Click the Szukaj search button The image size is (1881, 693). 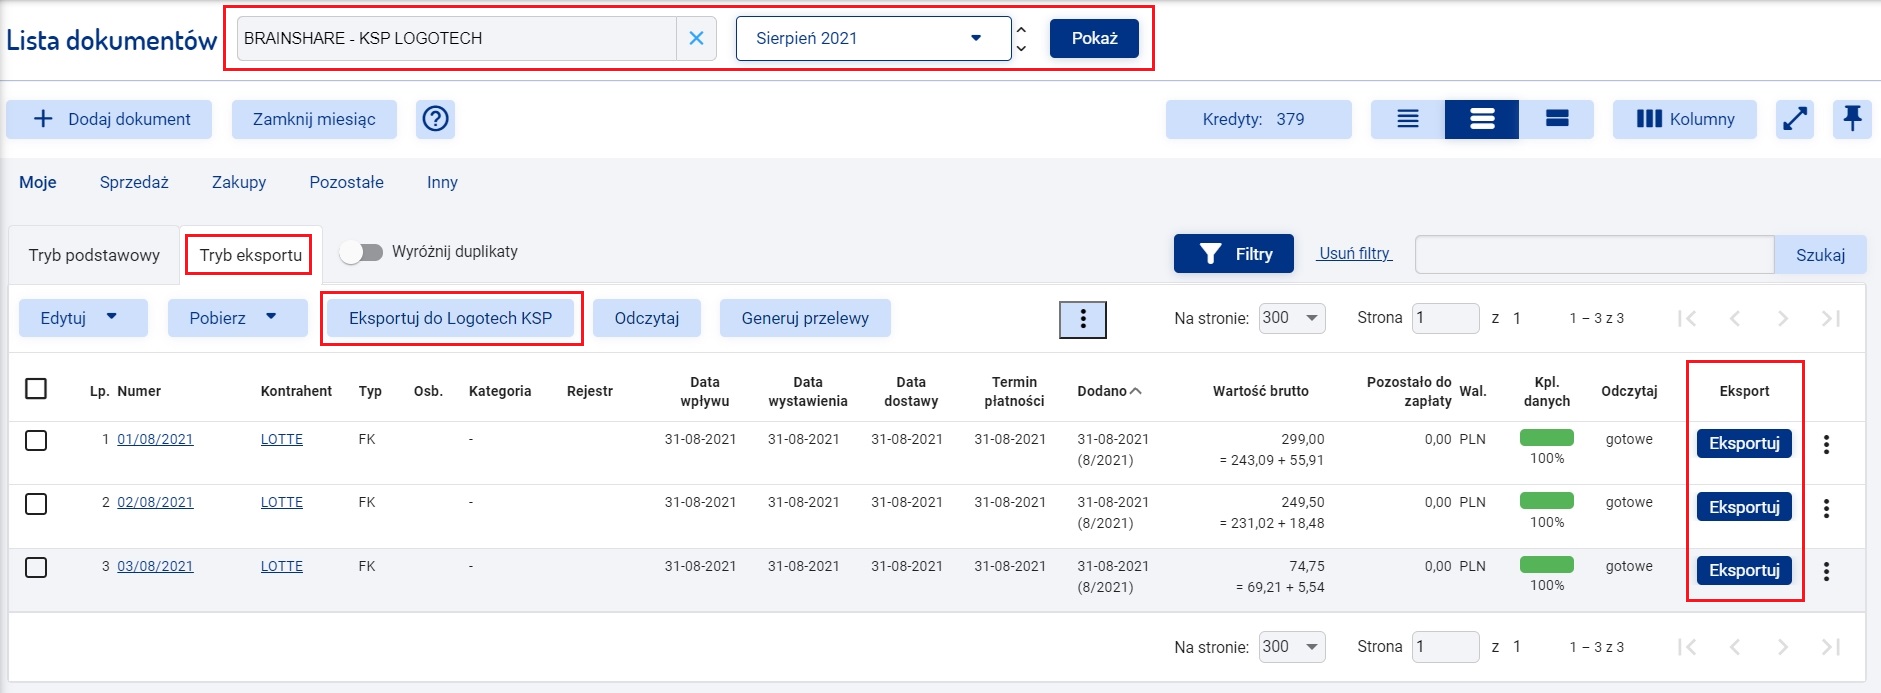[x=1820, y=255]
